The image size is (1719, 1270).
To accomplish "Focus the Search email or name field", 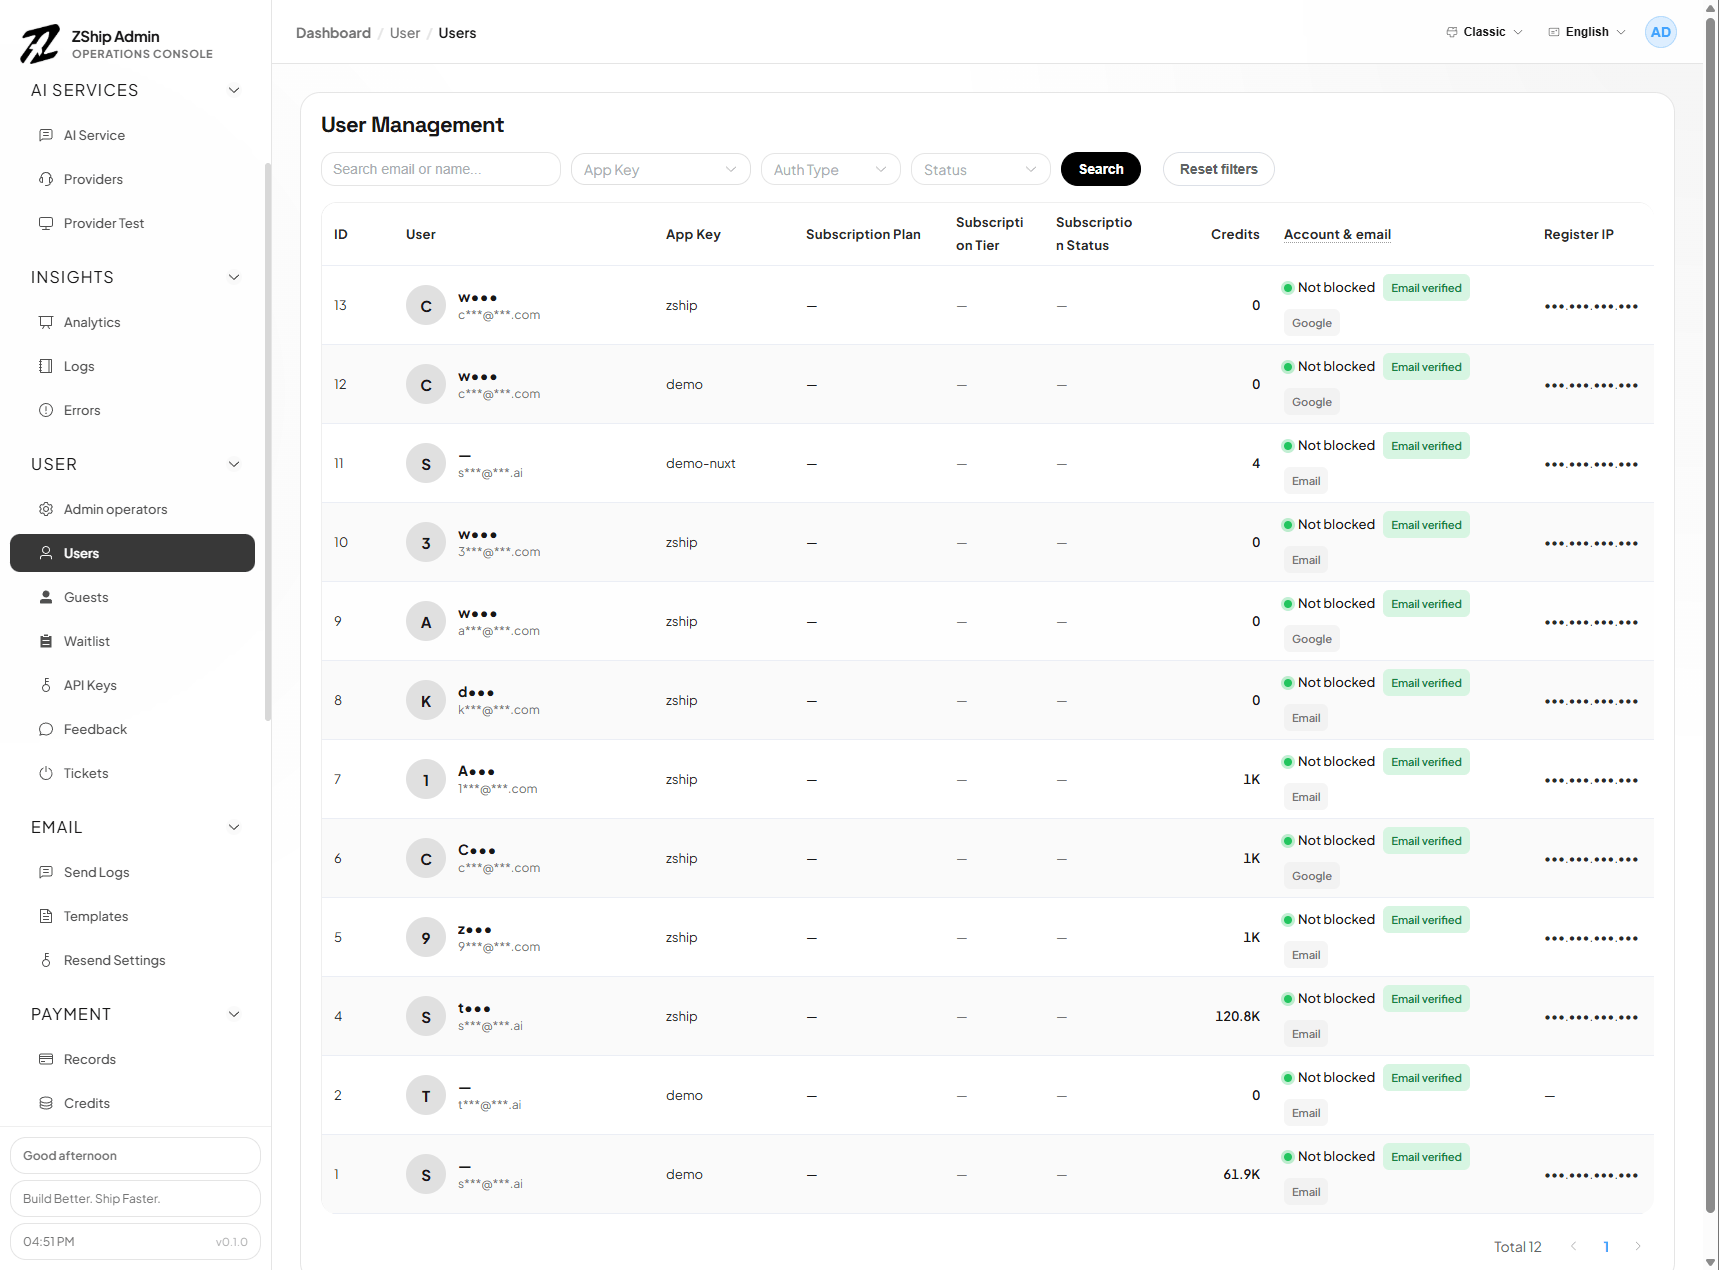I will [x=440, y=169].
